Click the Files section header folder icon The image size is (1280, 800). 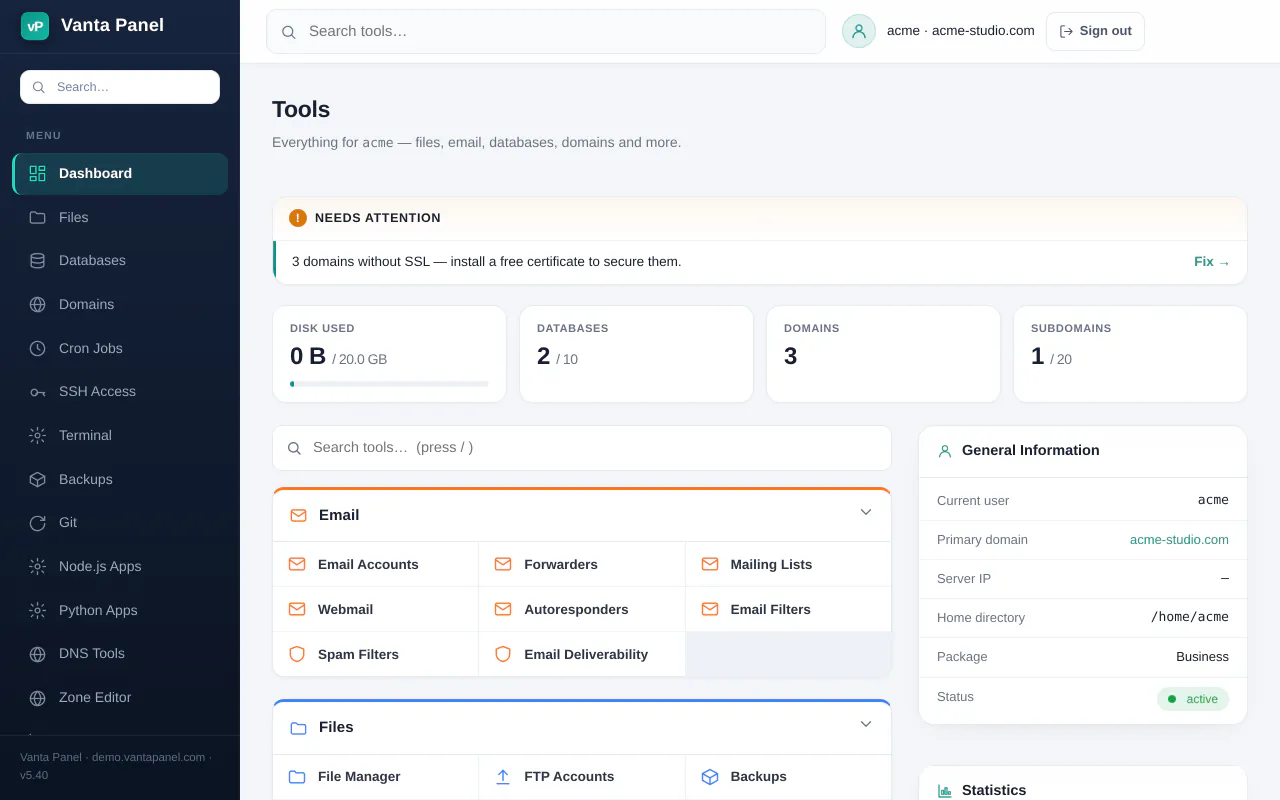298,728
